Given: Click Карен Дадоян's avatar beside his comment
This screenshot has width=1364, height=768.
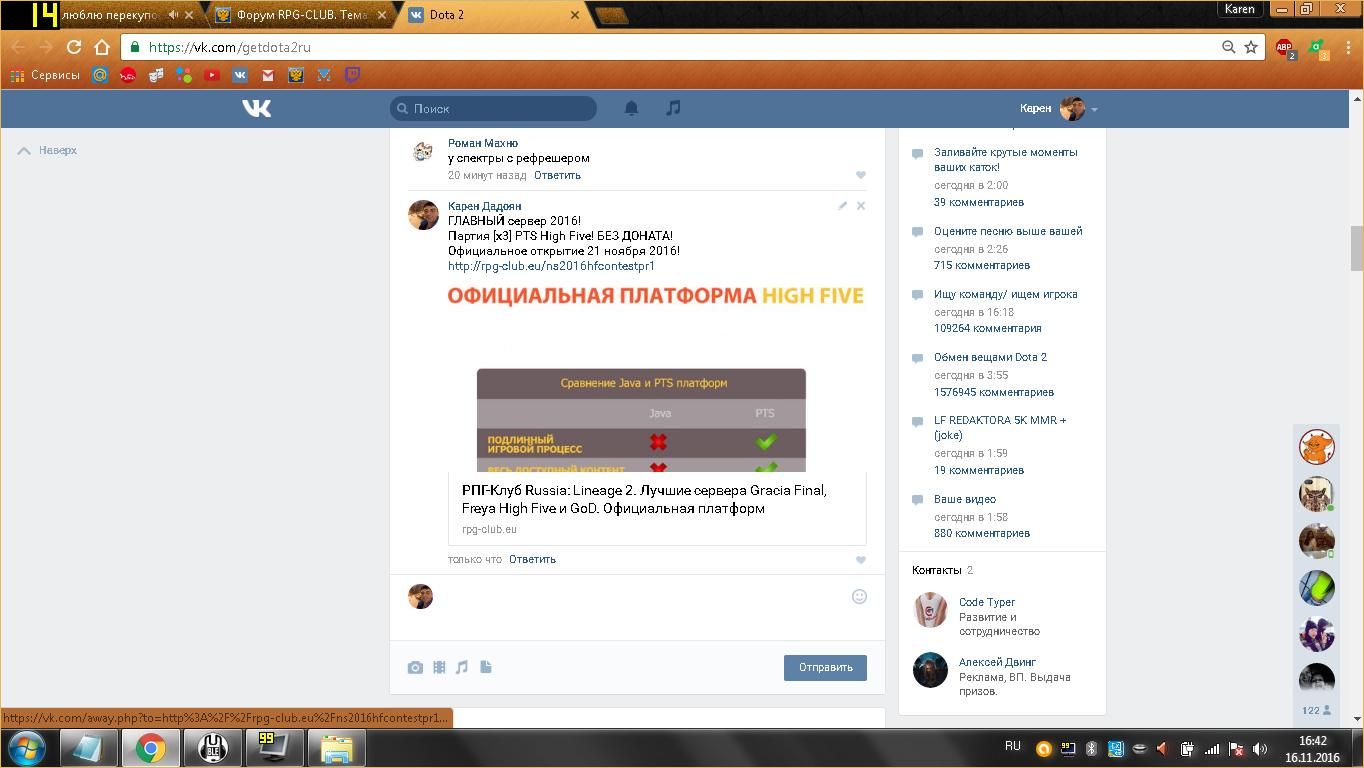Looking at the screenshot, I should pos(423,215).
